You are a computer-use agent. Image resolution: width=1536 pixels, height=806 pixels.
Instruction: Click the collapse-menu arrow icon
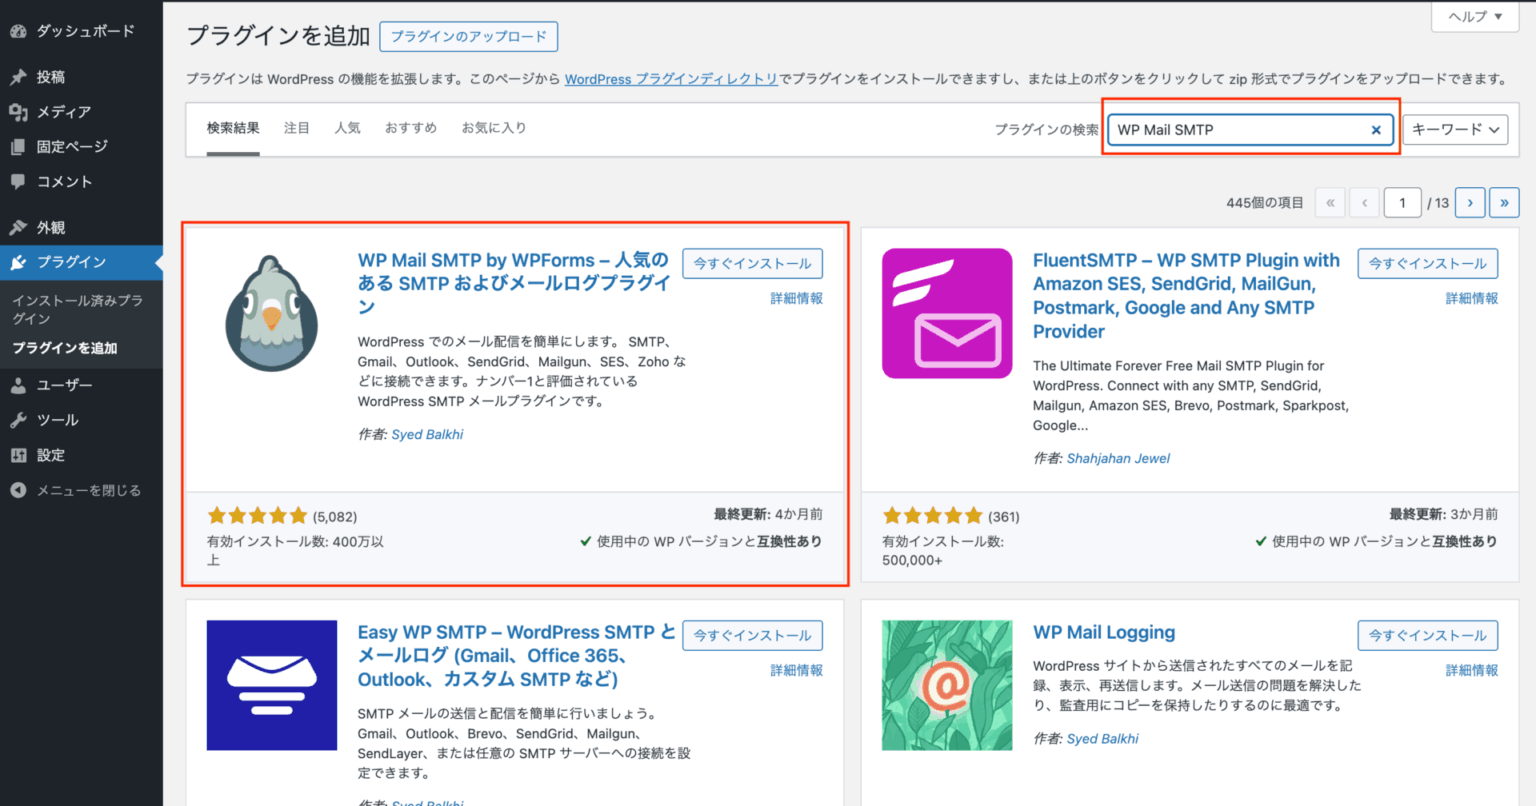pyautogui.click(x=18, y=490)
